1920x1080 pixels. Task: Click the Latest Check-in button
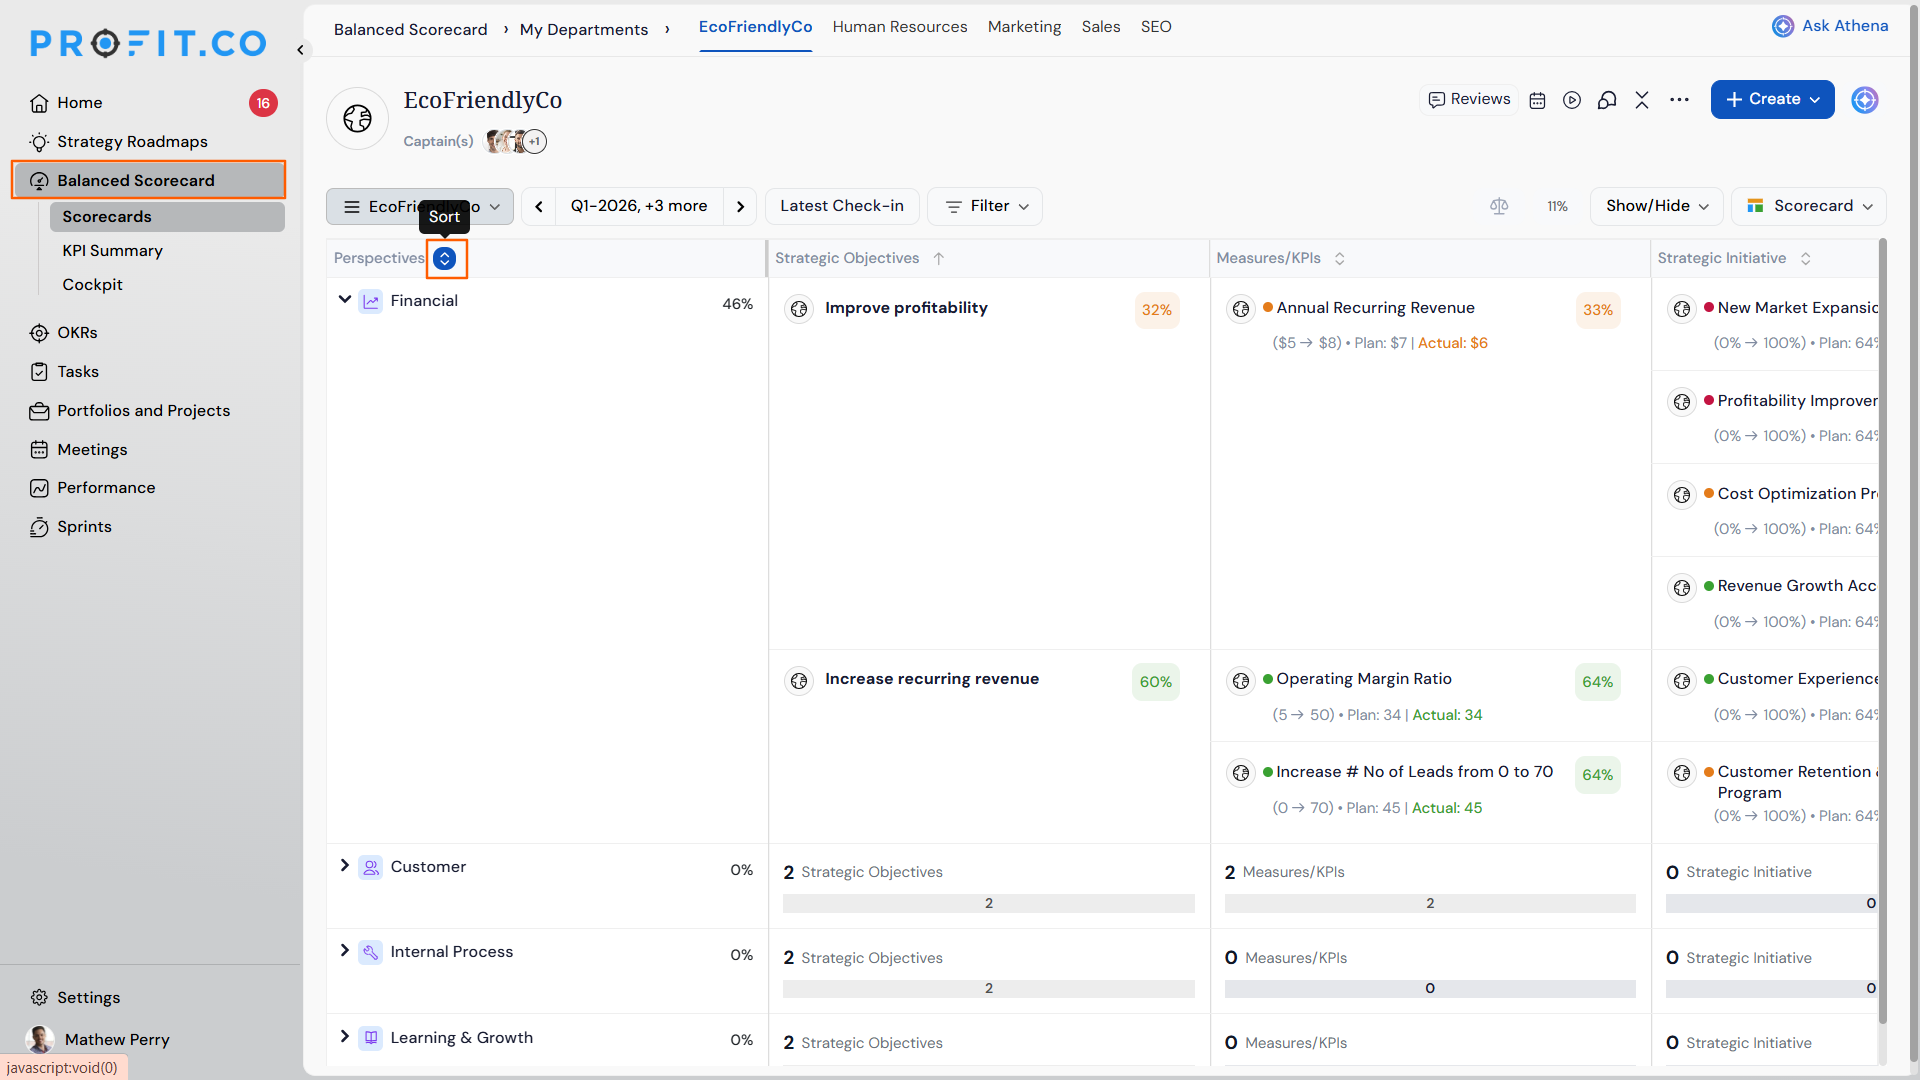pyautogui.click(x=842, y=206)
